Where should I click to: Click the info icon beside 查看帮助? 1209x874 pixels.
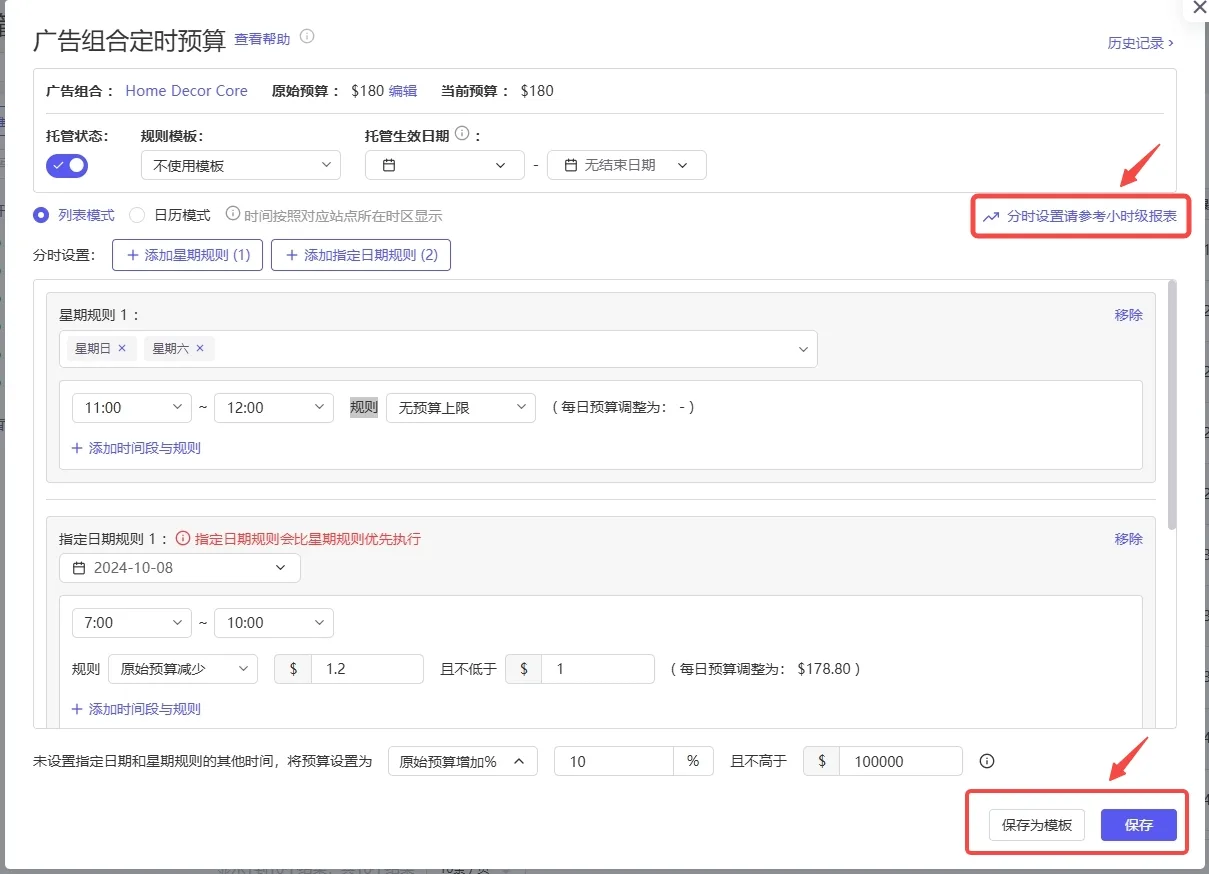307,37
